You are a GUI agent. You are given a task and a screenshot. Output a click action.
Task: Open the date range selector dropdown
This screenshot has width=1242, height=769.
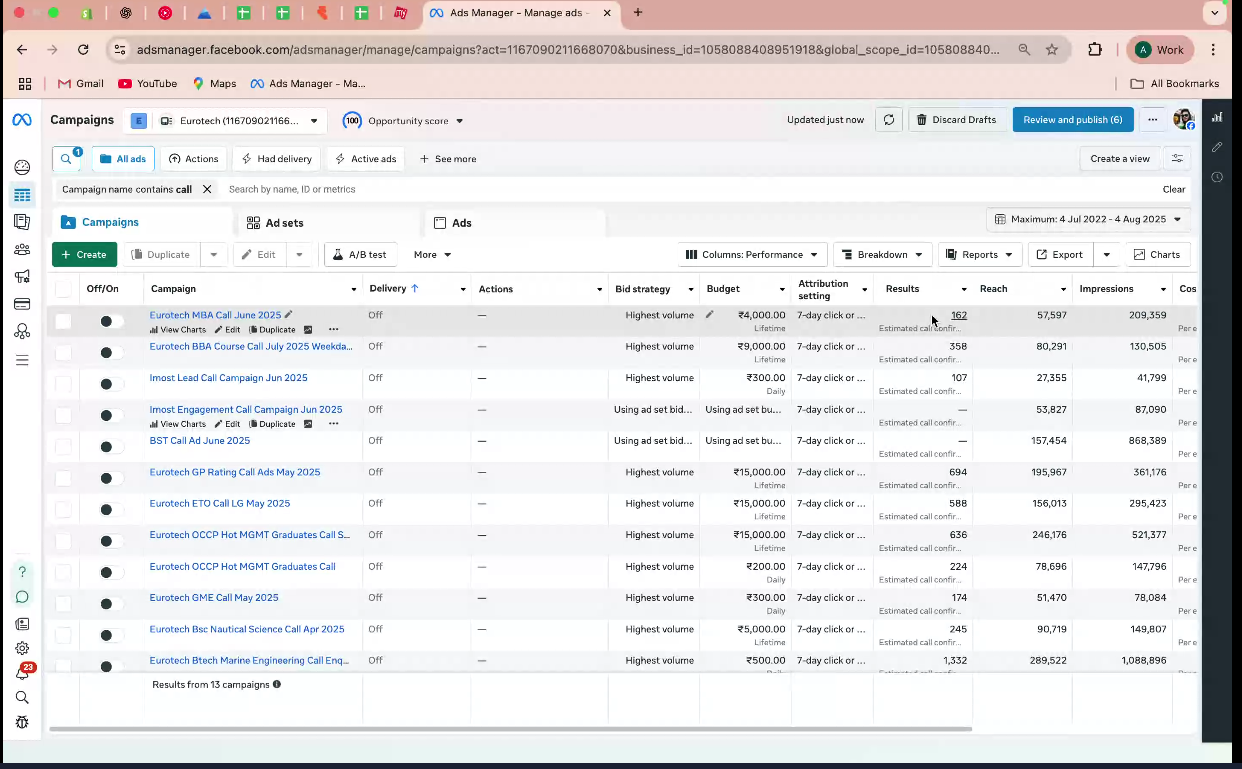(x=1088, y=219)
